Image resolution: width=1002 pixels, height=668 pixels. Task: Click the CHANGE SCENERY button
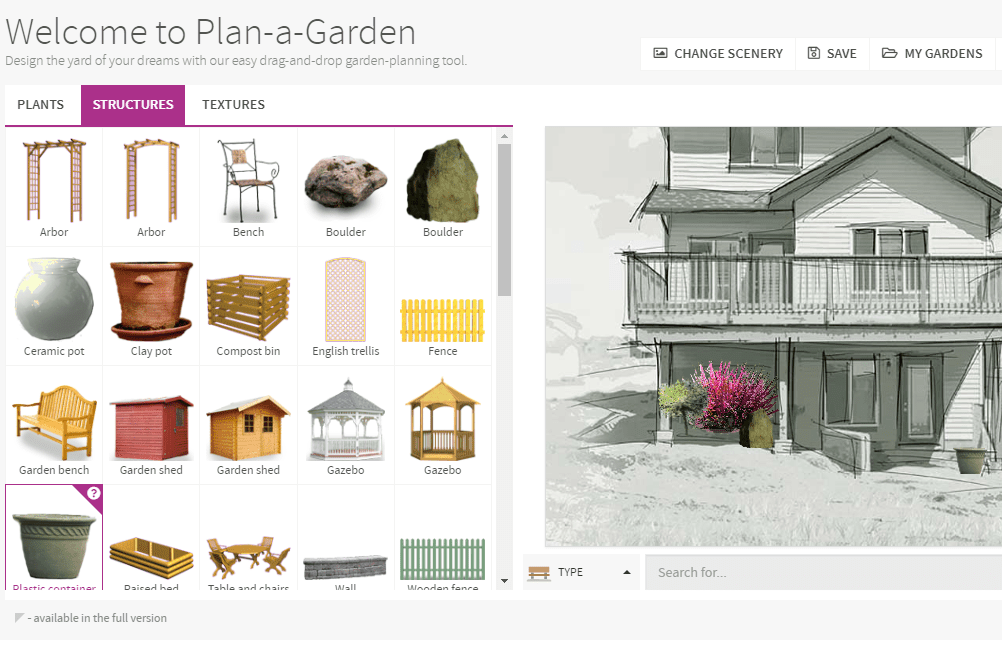pyautogui.click(x=718, y=54)
